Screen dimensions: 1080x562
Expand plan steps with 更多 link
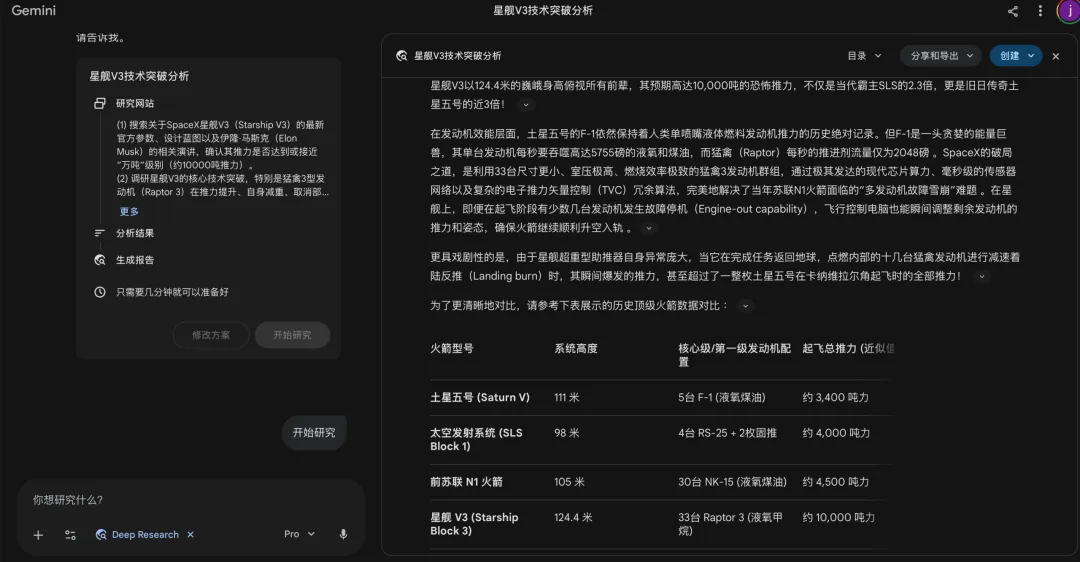pyautogui.click(x=129, y=211)
